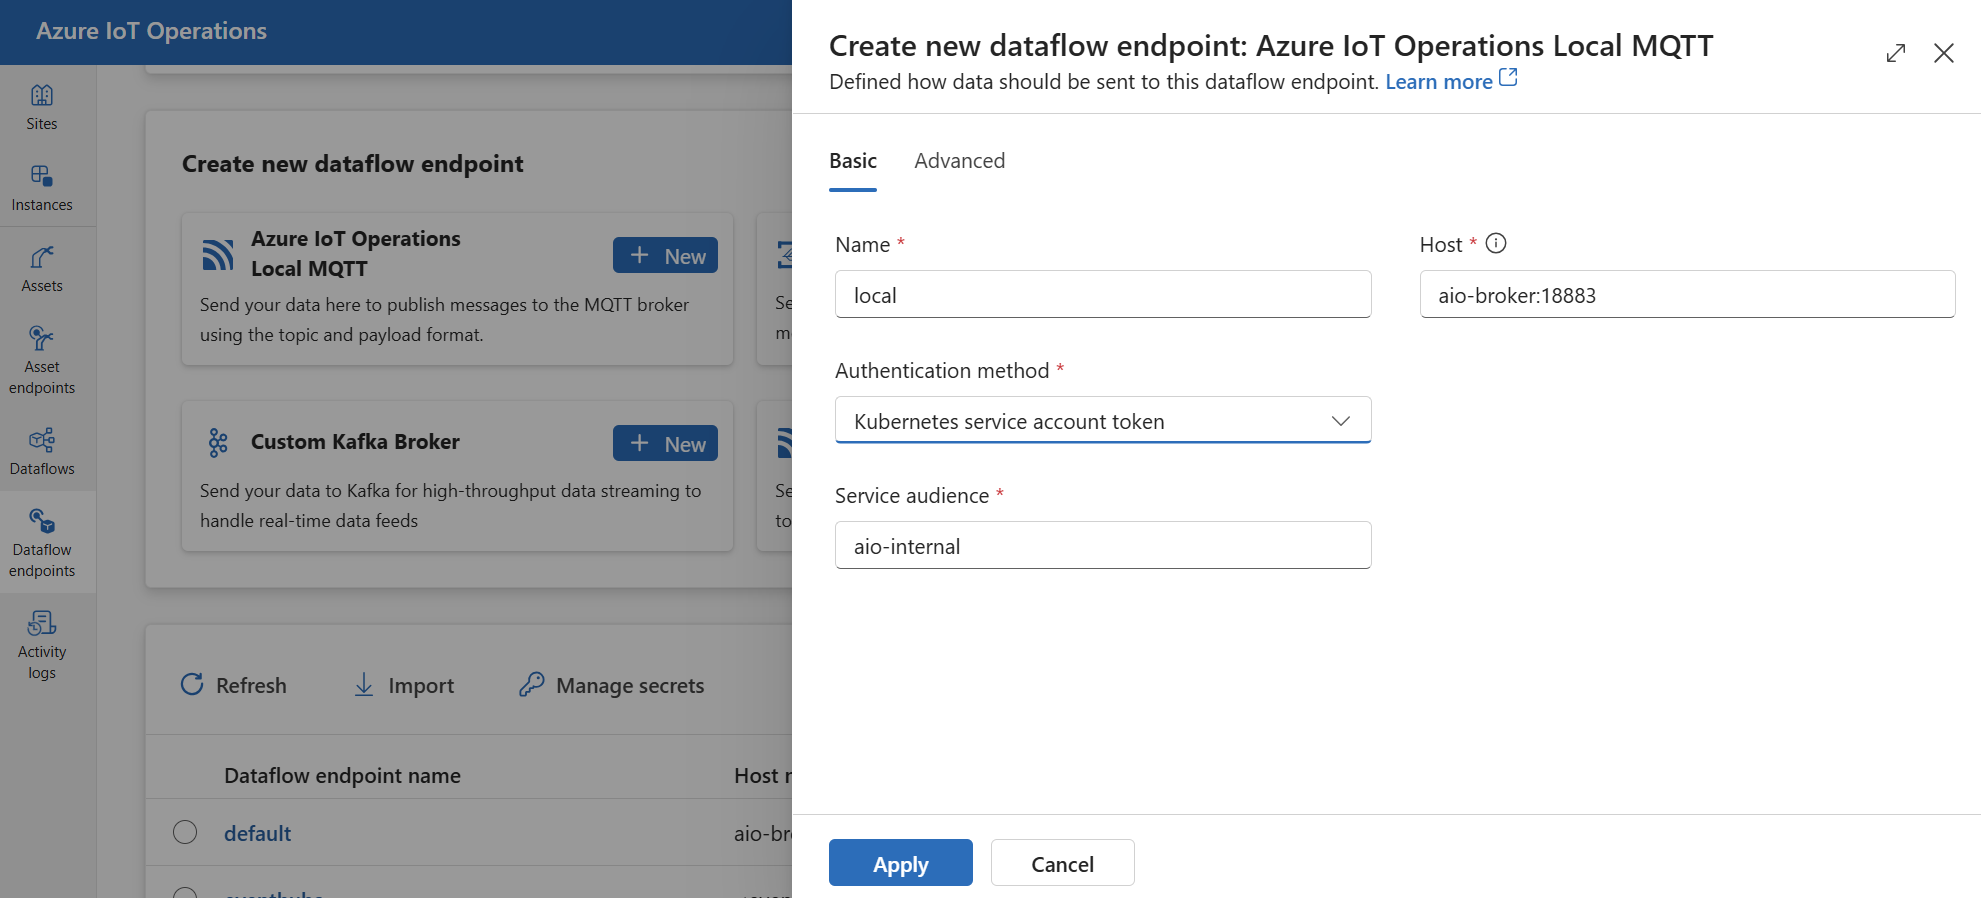Click the Host input field with aio-broker:18883
Image resolution: width=1981 pixels, height=898 pixels.
click(x=1687, y=294)
